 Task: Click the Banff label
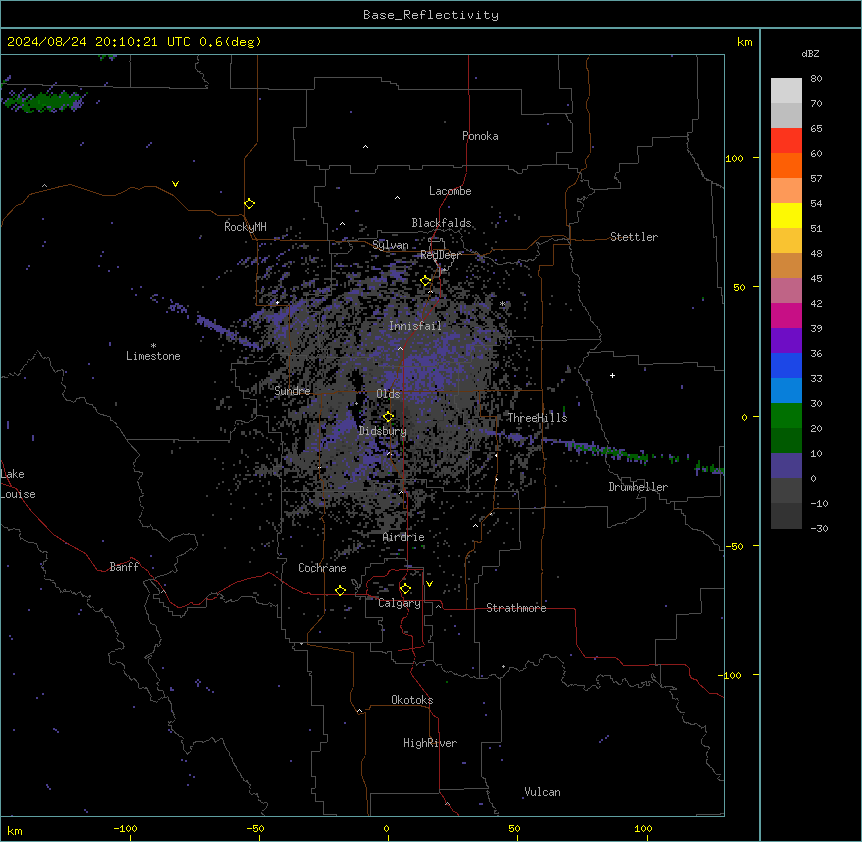click(124, 567)
